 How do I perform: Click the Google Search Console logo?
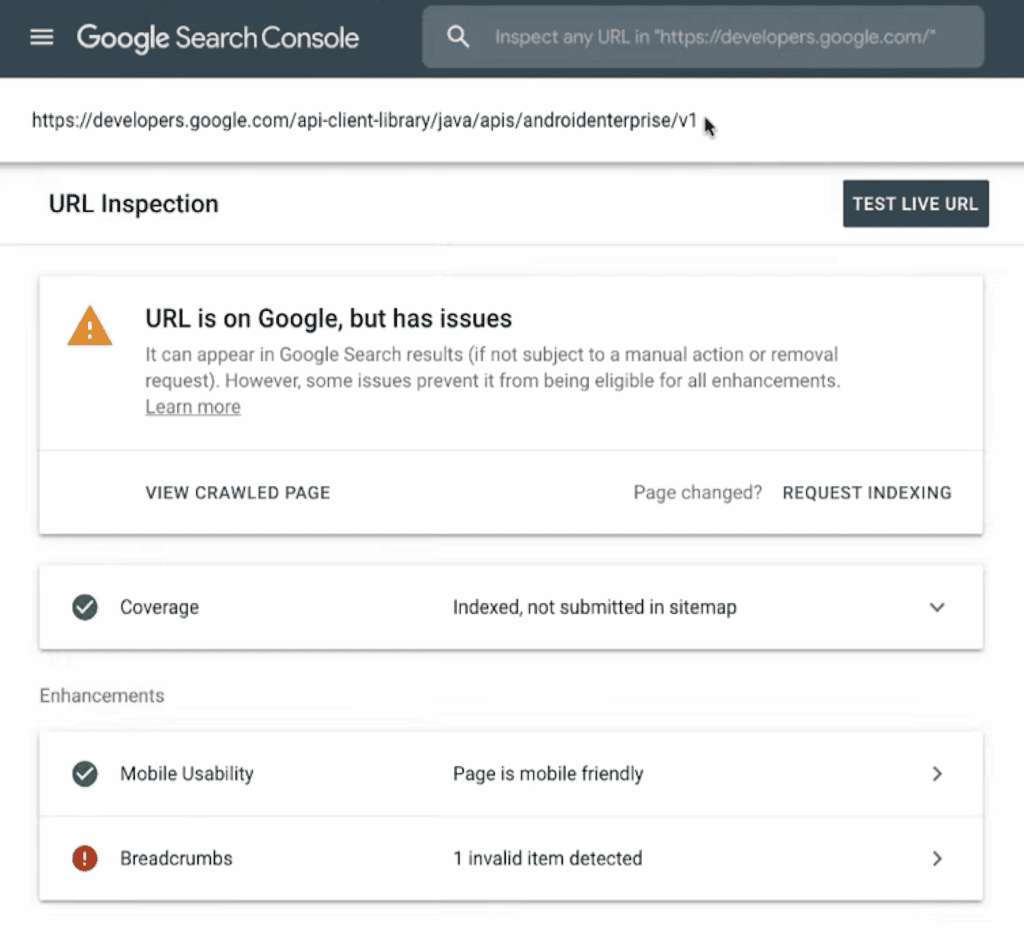(x=217, y=38)
